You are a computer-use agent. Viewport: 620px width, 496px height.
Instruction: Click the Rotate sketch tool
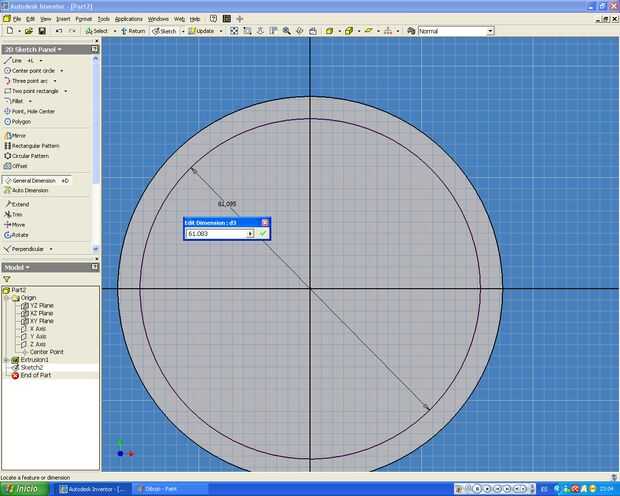(20, 235)
